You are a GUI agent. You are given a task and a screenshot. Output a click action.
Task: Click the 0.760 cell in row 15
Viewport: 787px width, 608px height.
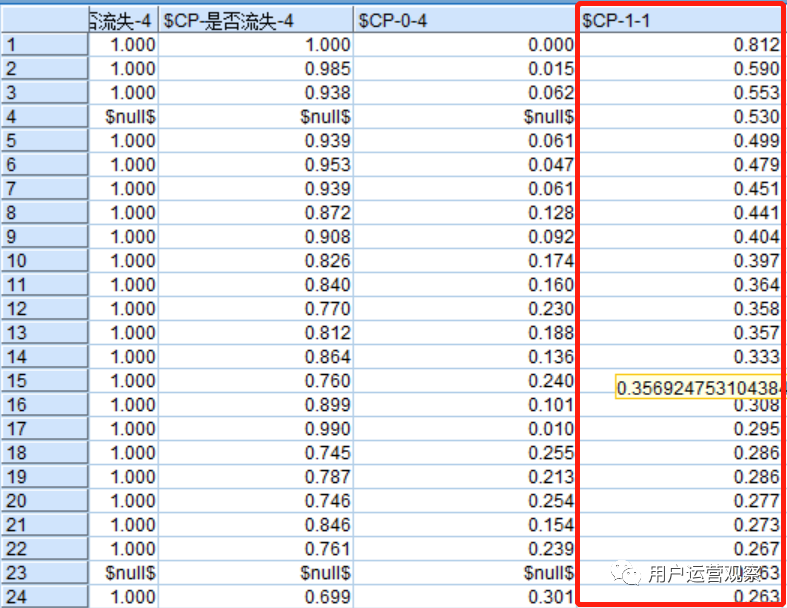pos(256,381)
